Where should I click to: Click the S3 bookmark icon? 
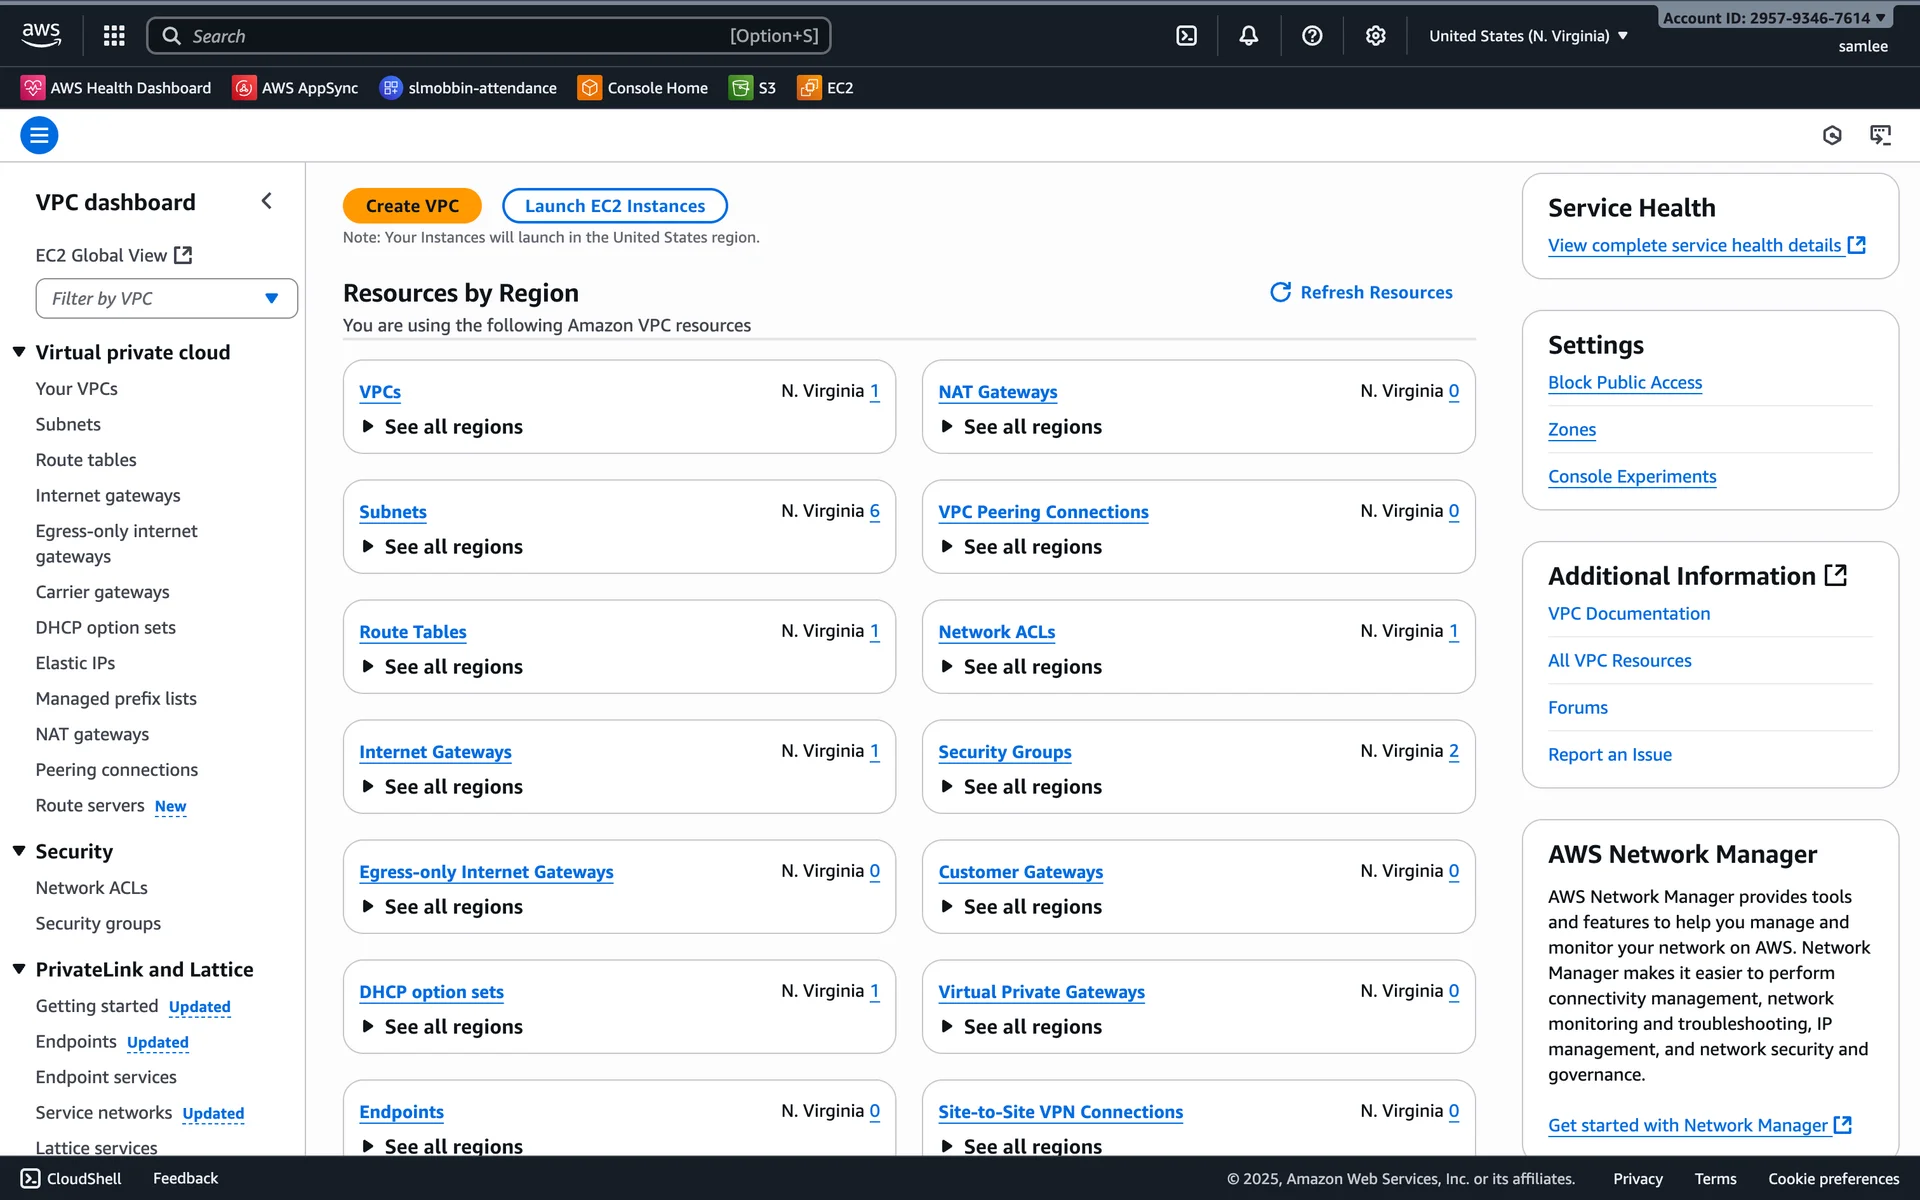tap(741, 88)
